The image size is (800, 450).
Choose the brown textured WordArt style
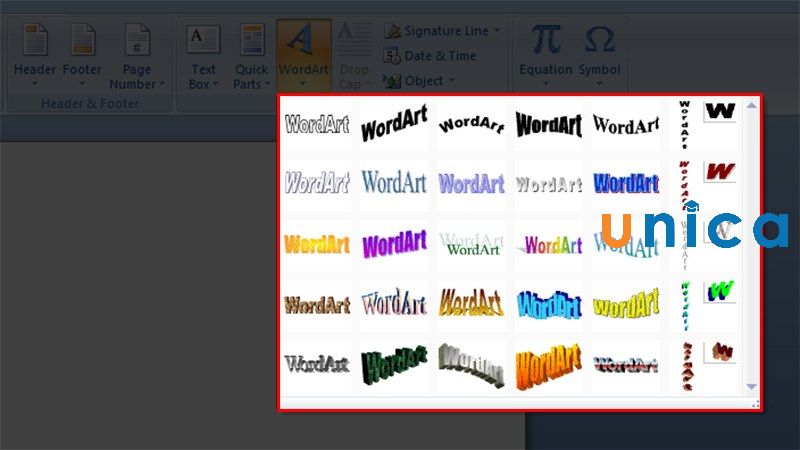click(317, 305)
